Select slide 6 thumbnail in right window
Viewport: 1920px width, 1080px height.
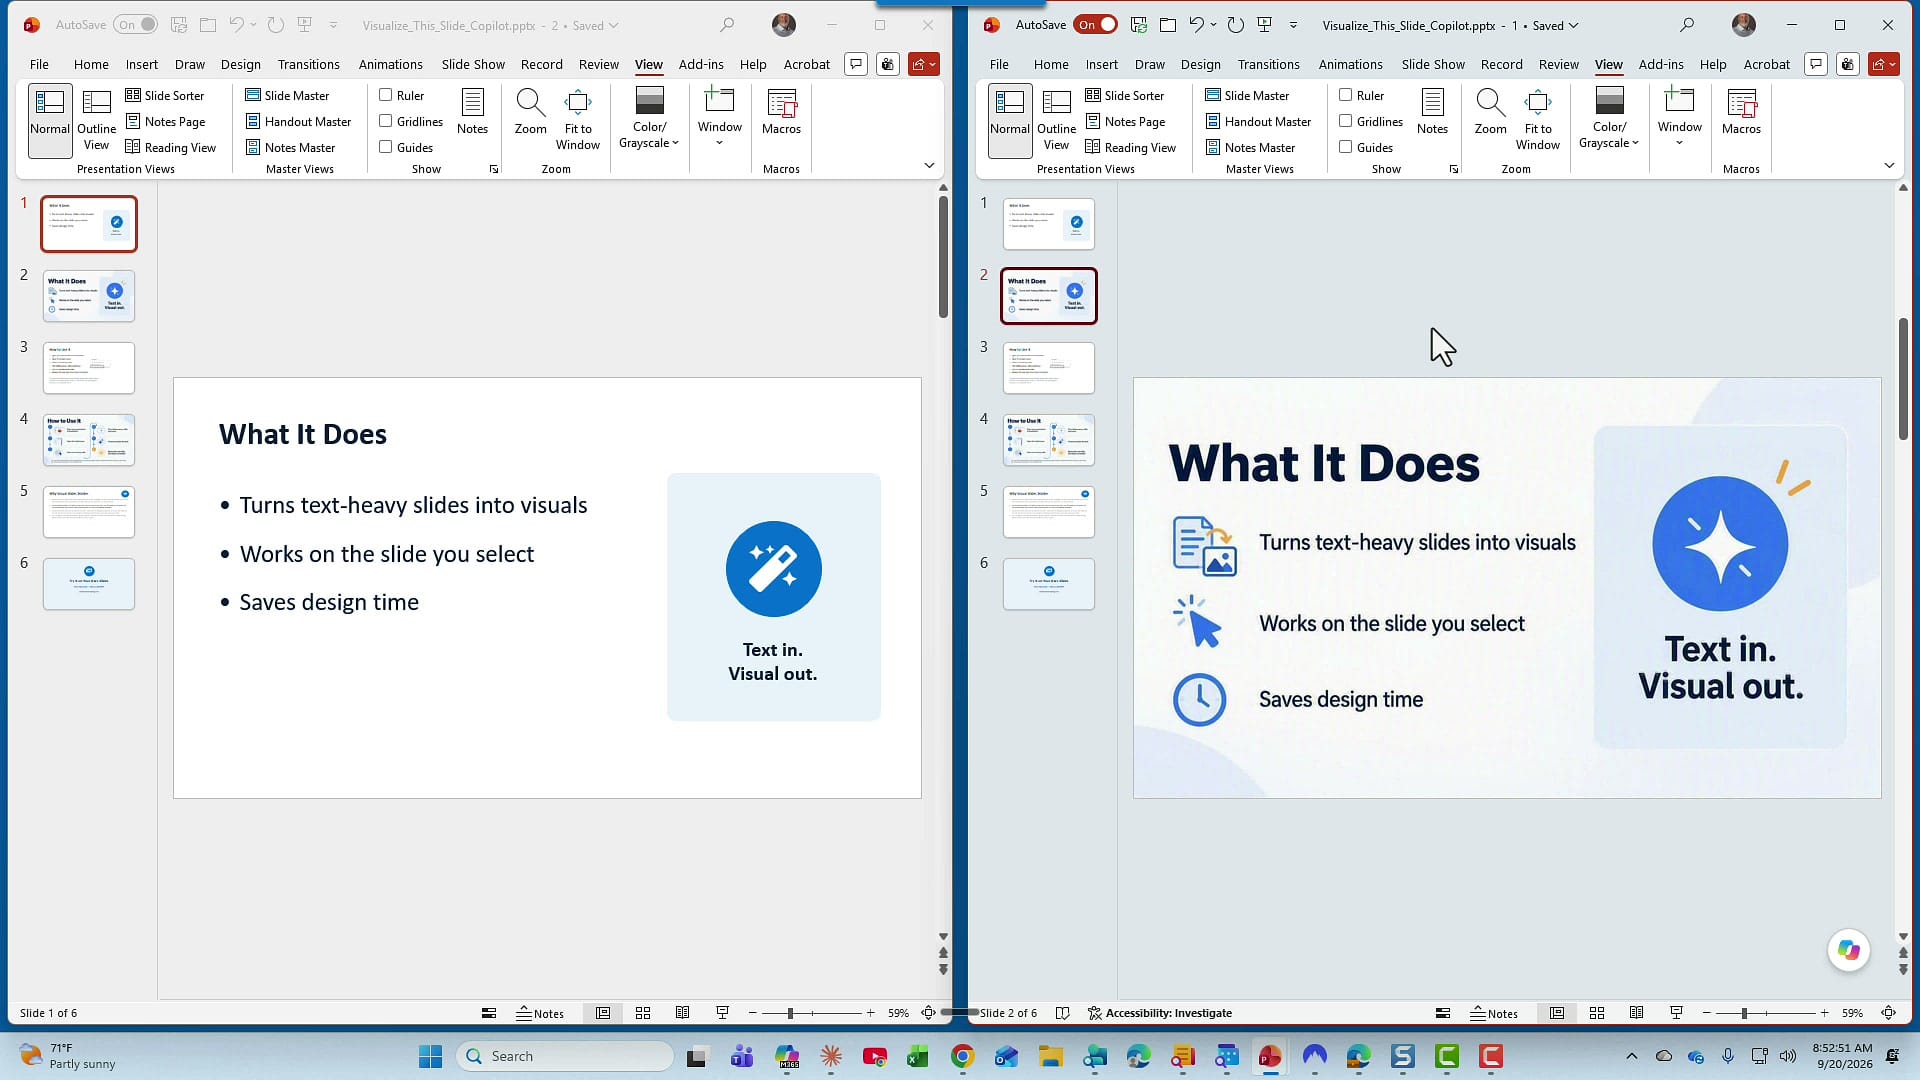[1049, 584]
